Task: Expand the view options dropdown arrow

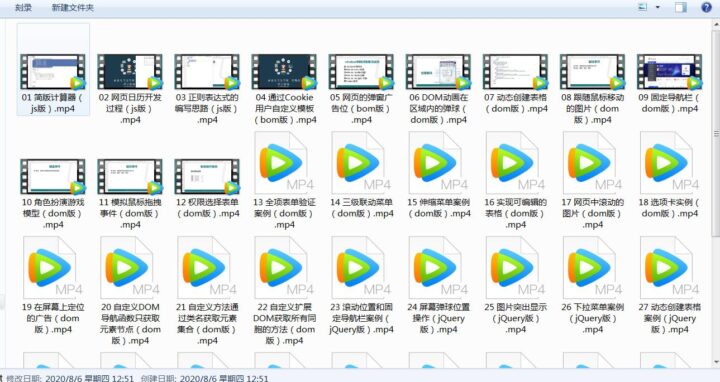Action: (x=658, y=7)
